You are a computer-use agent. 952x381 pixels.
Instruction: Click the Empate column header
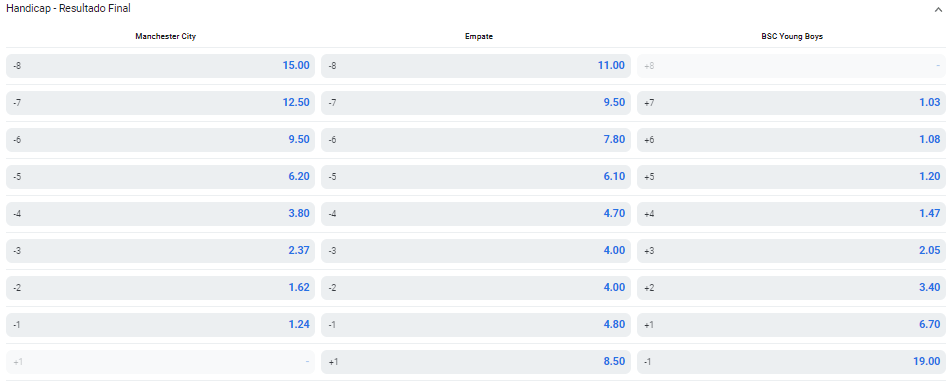pyautogui.click(x=478, y=36)
